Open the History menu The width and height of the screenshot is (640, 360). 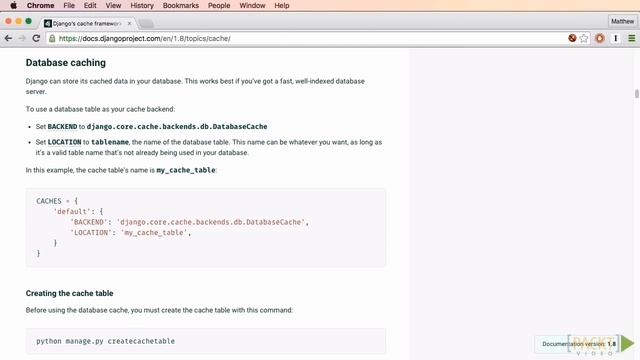tap(142, 5)
